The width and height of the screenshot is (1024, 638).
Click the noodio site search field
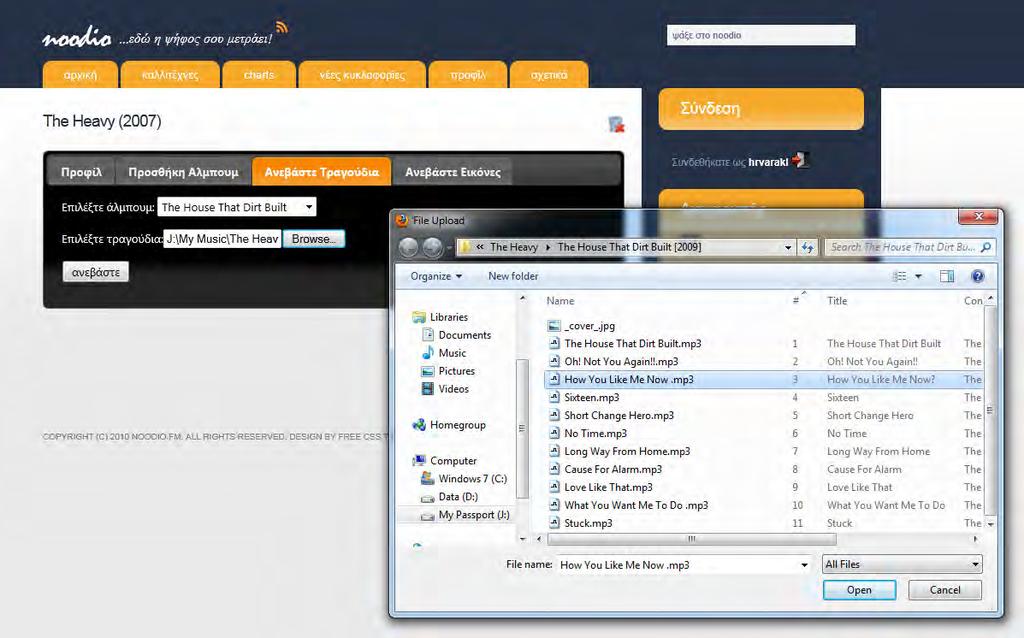click(761, 35)
